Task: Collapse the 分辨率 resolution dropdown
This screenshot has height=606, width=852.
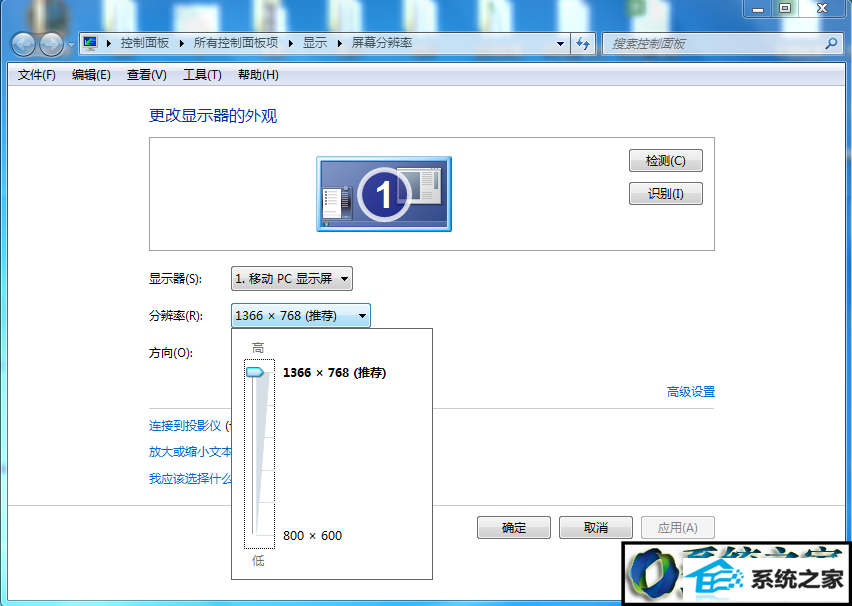Action: coord(300,316)
